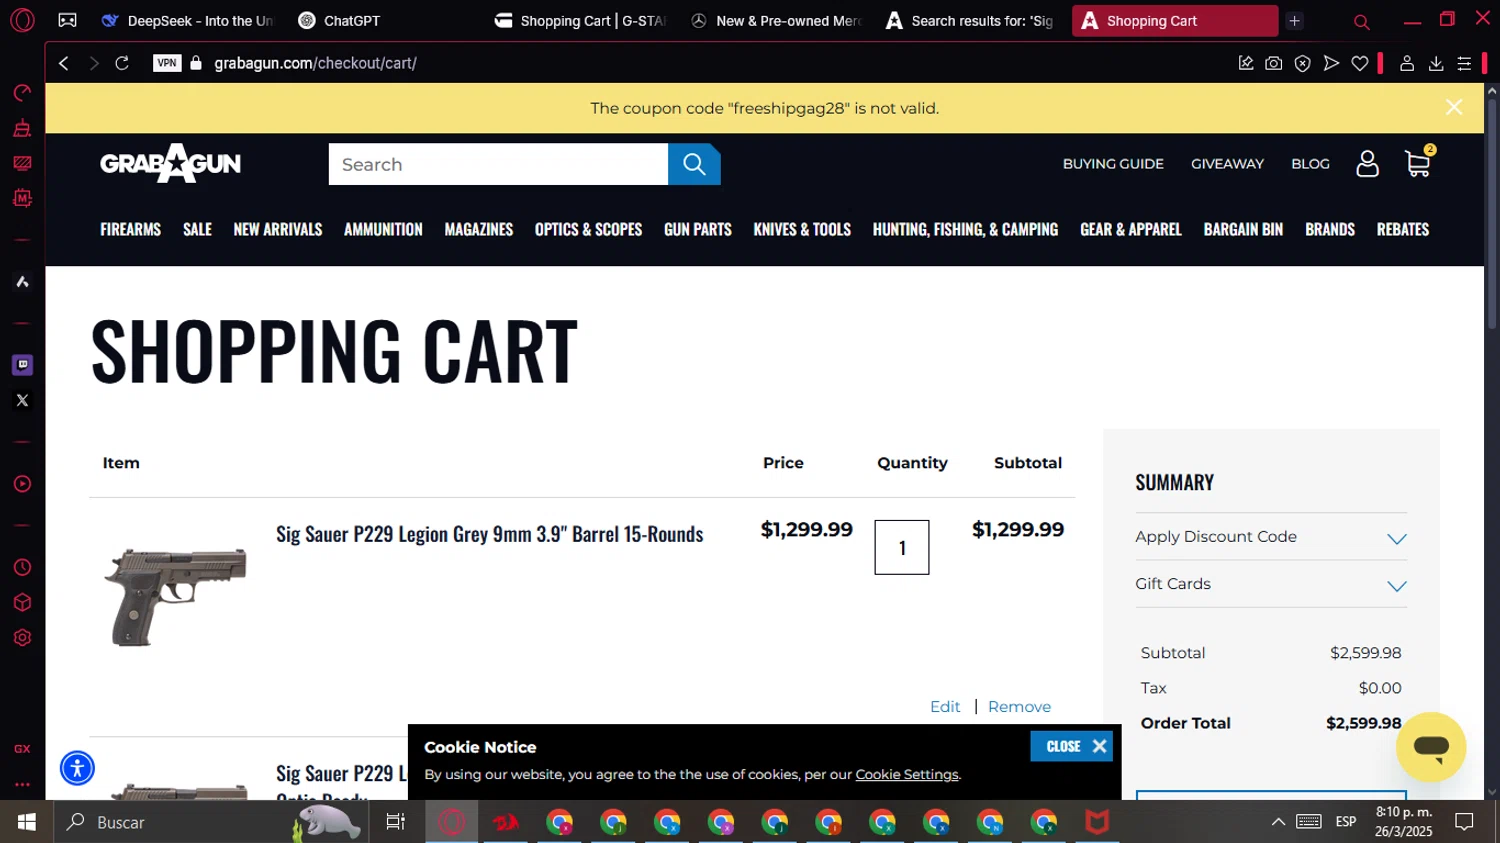
Task: Open a new browser tab
Action: click(1294, 20)
